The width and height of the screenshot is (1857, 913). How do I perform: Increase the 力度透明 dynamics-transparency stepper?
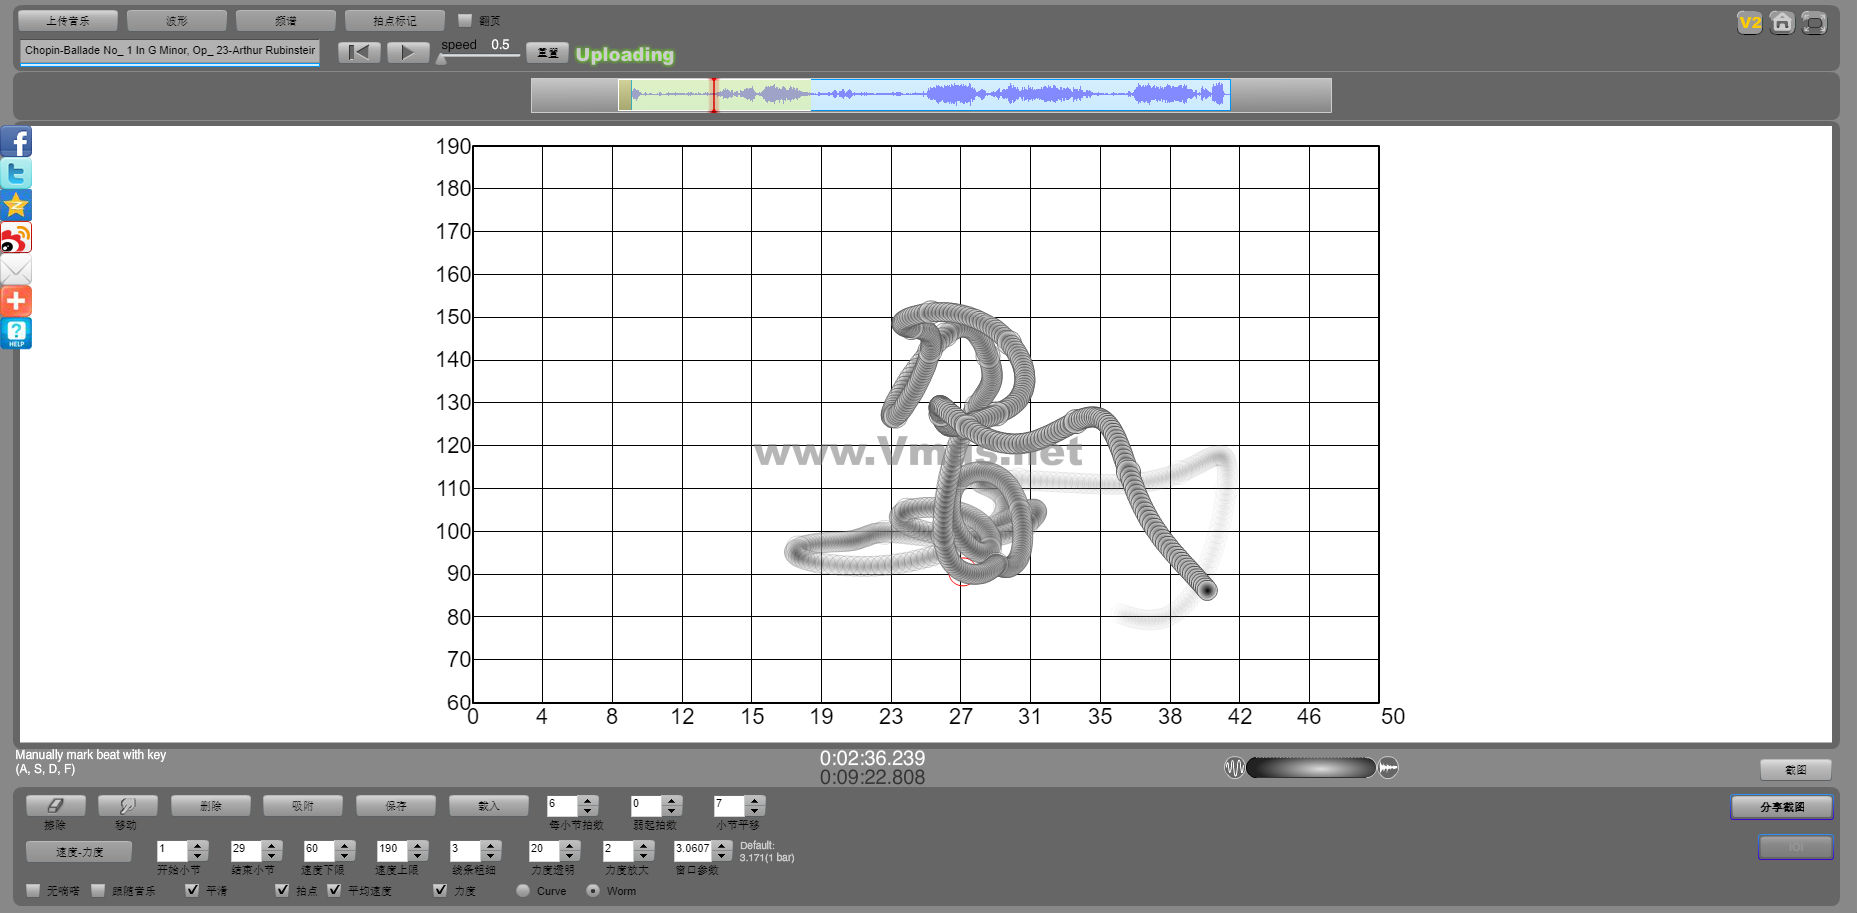click(x=570, y=845)
